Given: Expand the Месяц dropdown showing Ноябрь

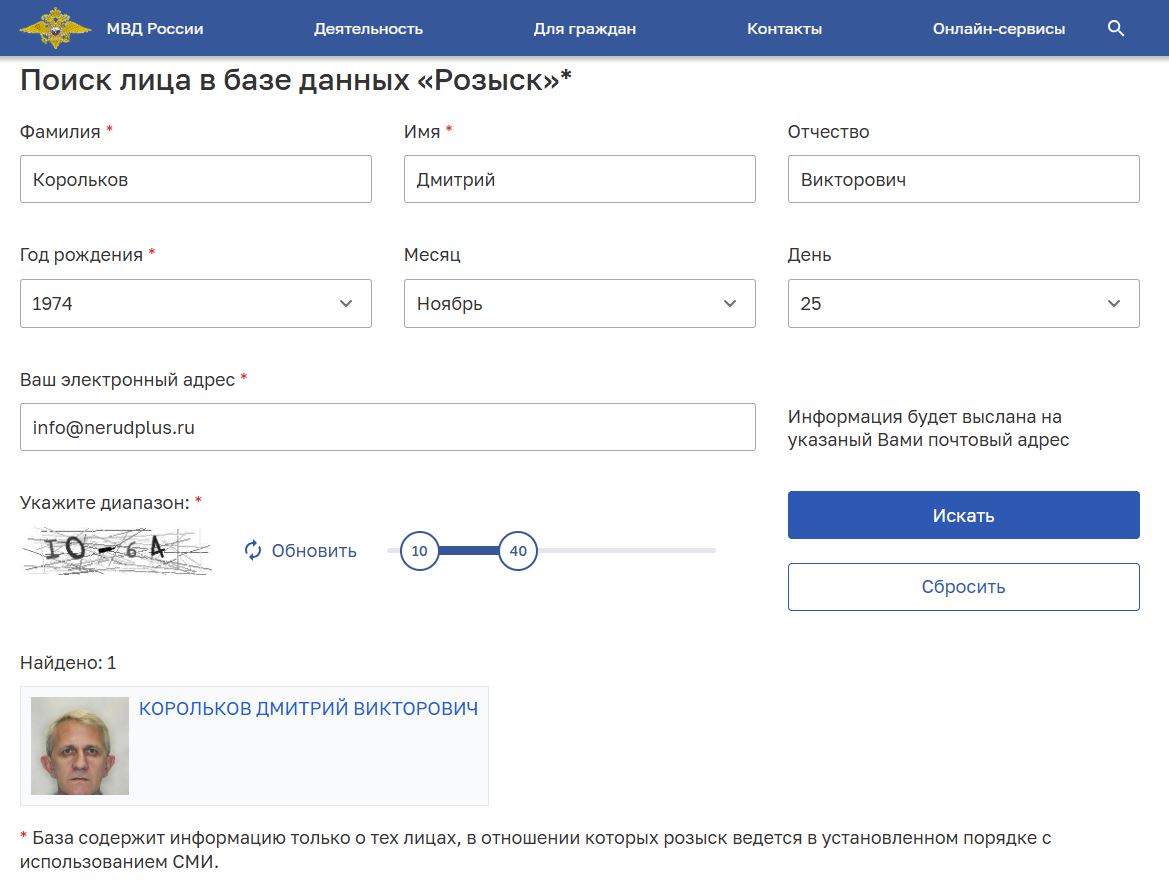Looking at the screenshot, I should click(579, 304).
